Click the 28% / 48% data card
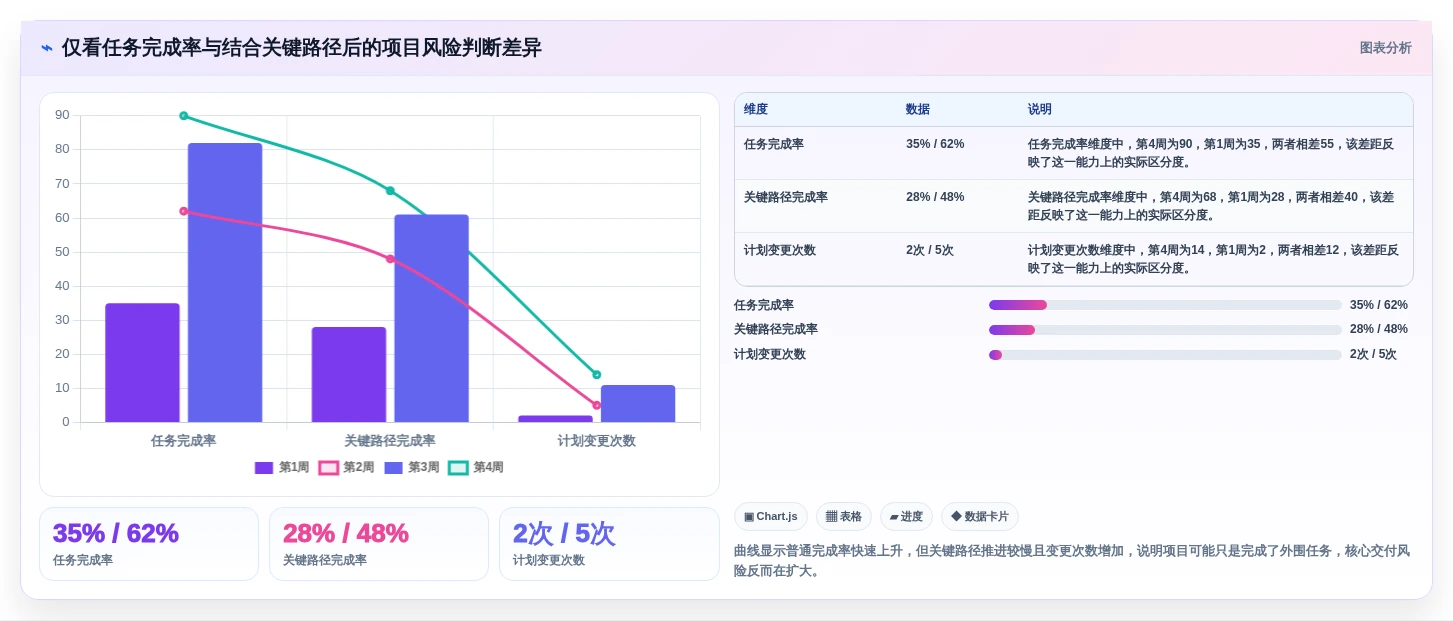This screenshot has width=1453, height=621. pyautogui.click(x=379, y=544)
